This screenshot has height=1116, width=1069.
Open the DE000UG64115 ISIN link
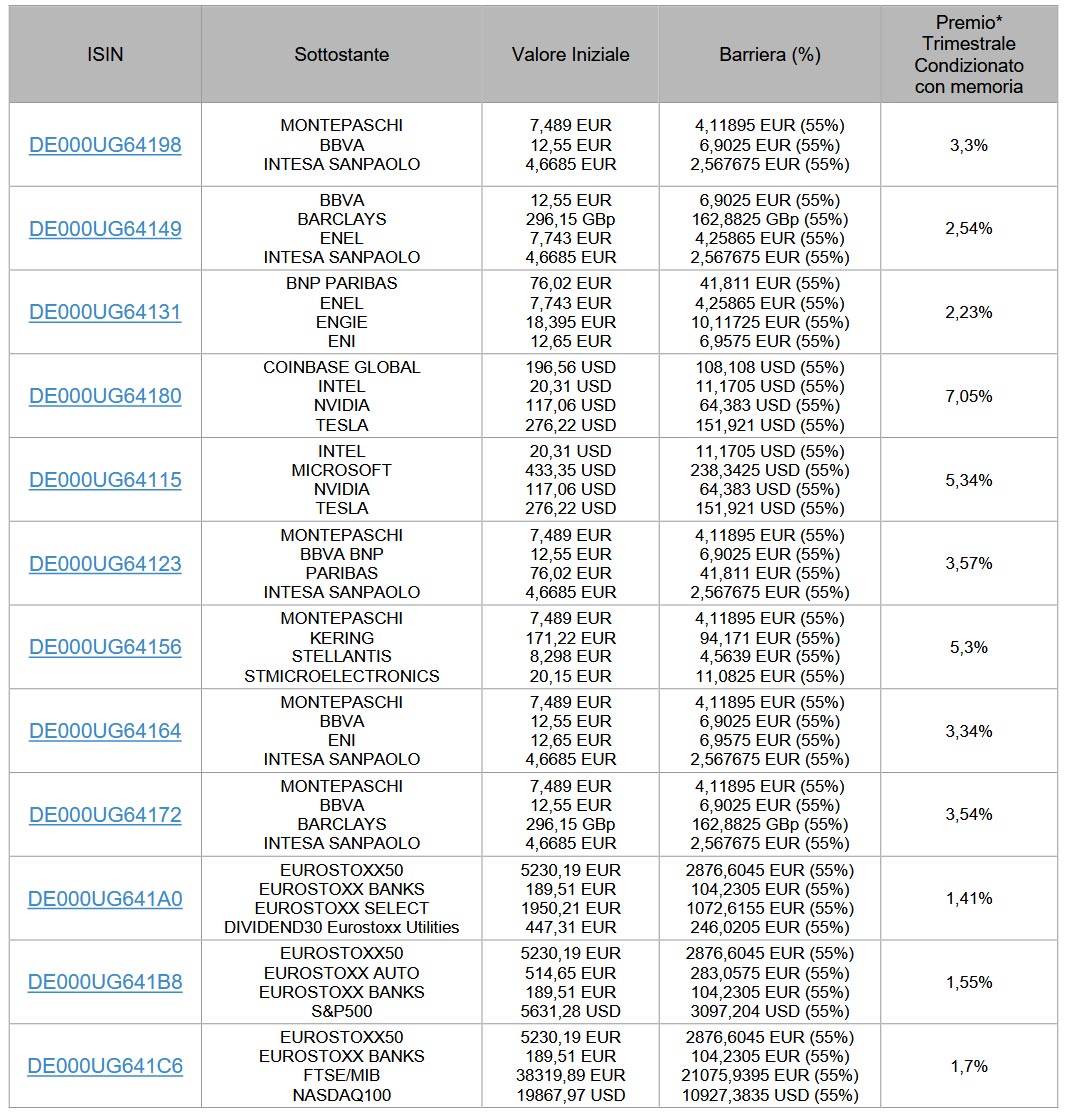(105, 480)
